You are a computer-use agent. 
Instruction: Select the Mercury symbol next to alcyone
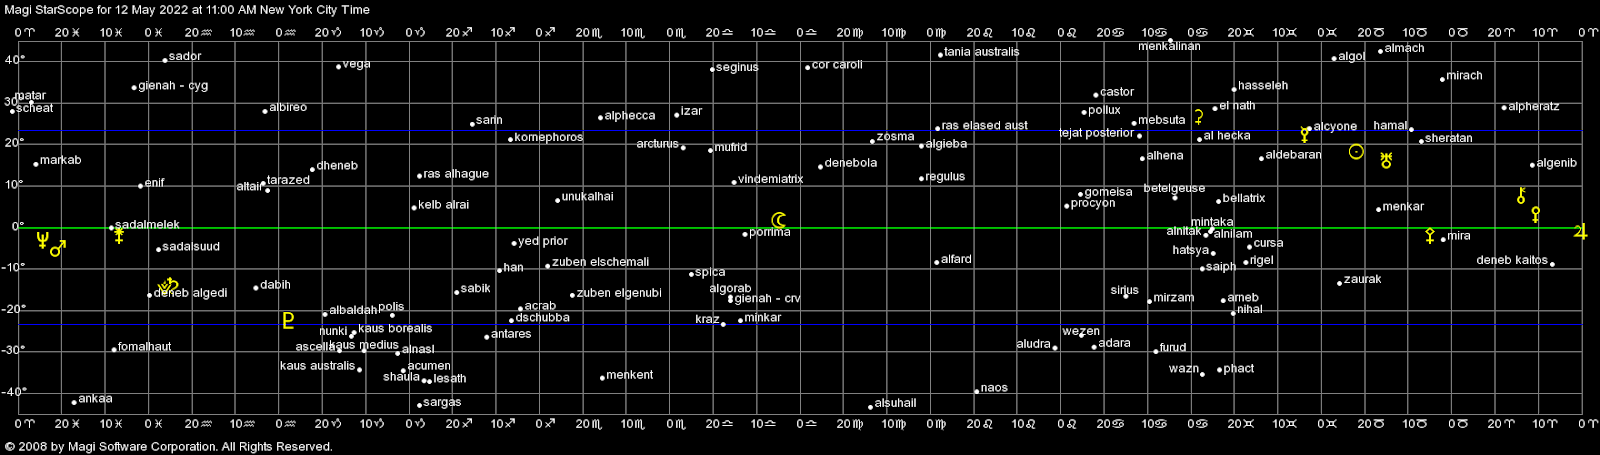tap(1305, 134)
